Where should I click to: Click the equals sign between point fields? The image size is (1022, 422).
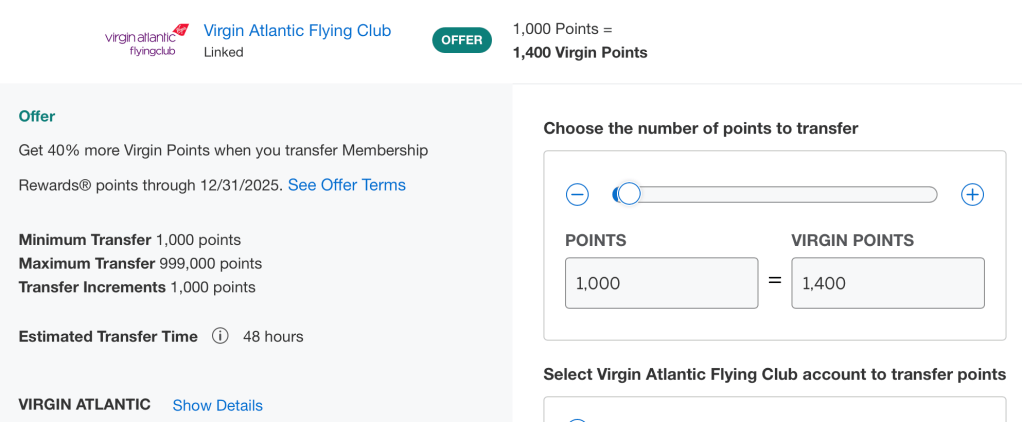(774, 281)
